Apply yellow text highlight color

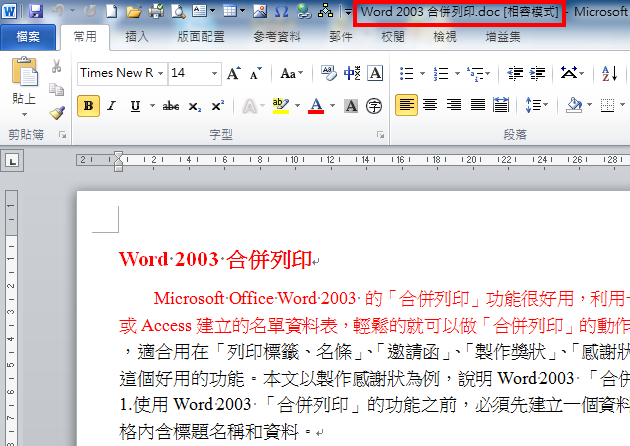(280, 106)
